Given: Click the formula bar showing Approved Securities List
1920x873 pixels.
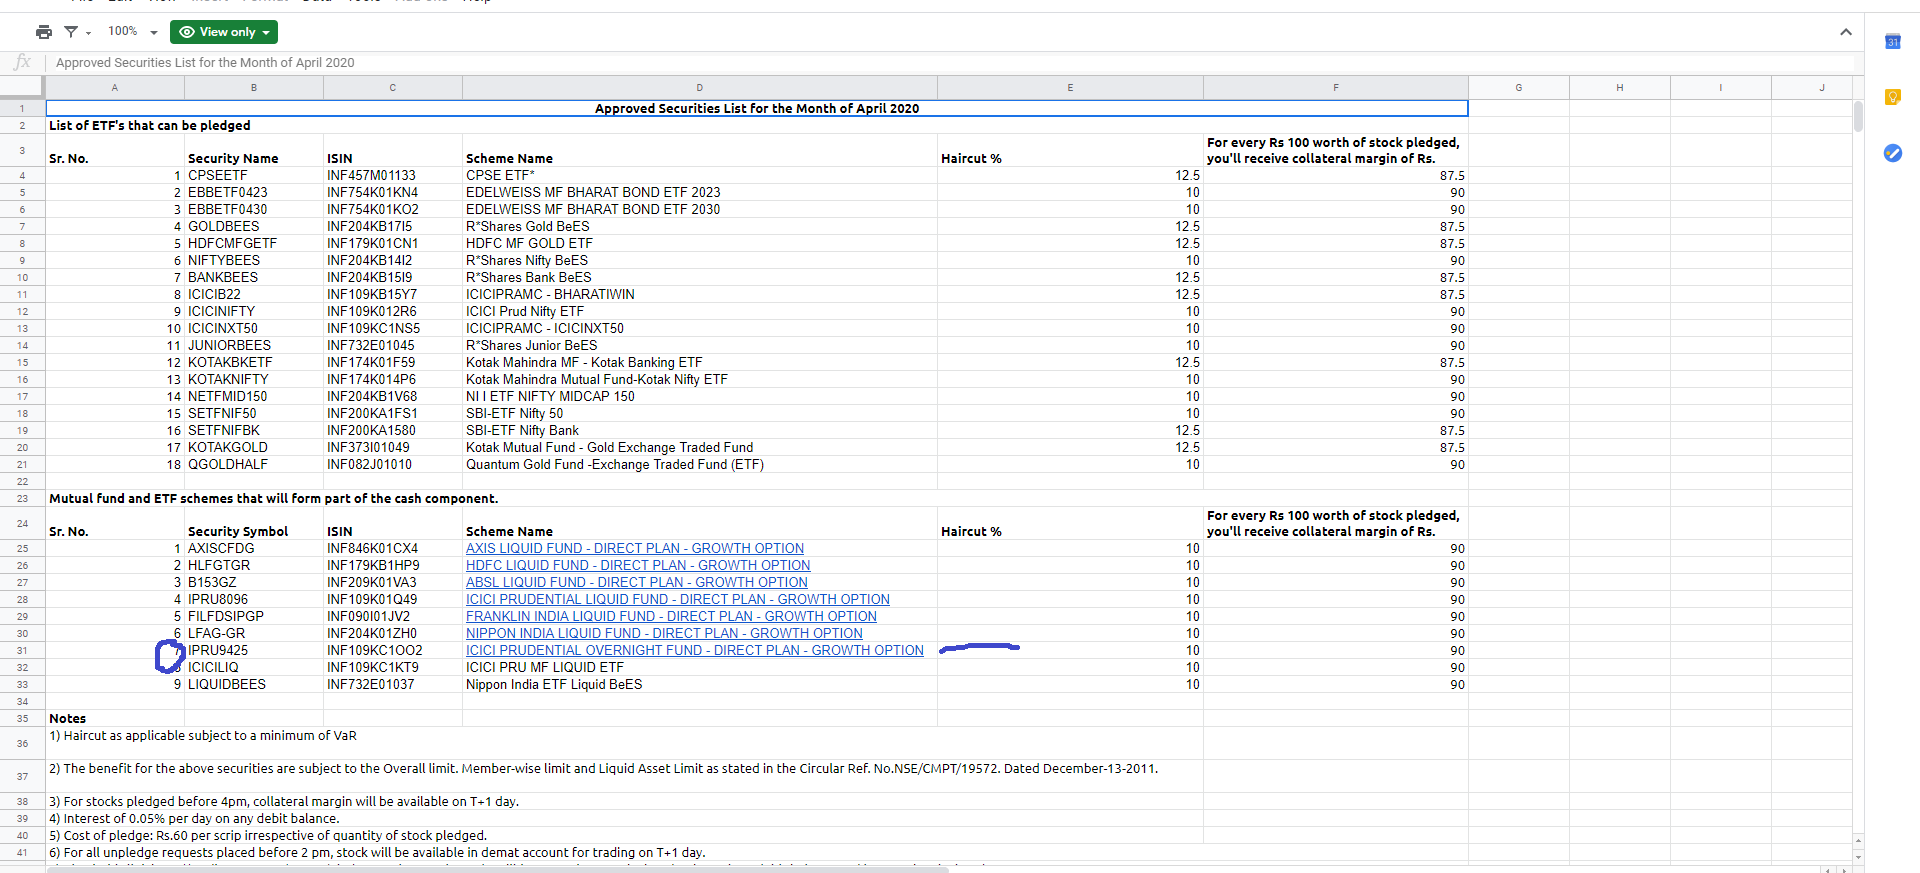Looking at the screenshot, I should pos(950,62).
